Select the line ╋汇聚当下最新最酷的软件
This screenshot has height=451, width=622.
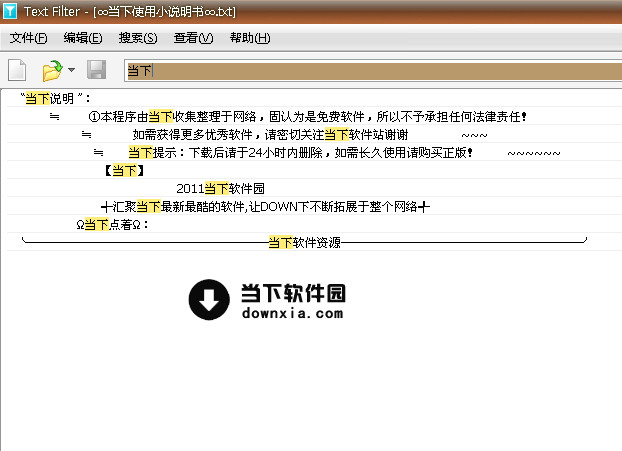click(x=315, y=206)
